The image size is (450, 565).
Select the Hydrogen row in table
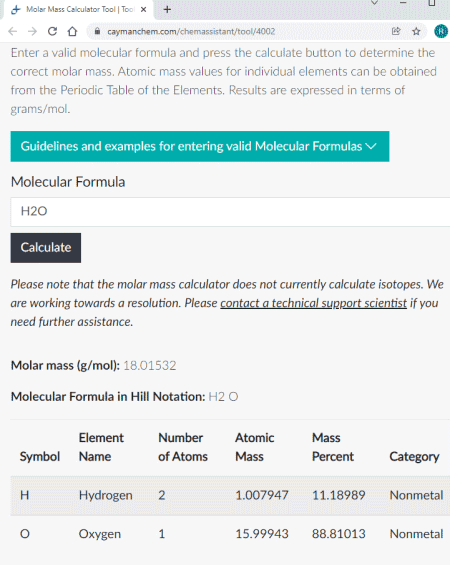230,495
